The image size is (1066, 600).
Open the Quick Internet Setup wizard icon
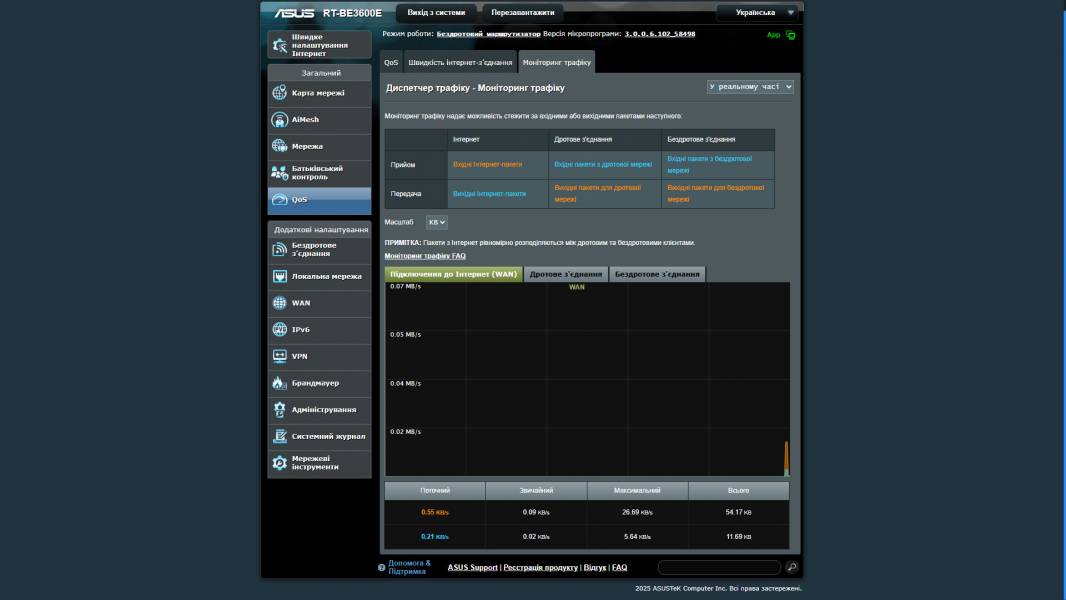pos(279,45)
